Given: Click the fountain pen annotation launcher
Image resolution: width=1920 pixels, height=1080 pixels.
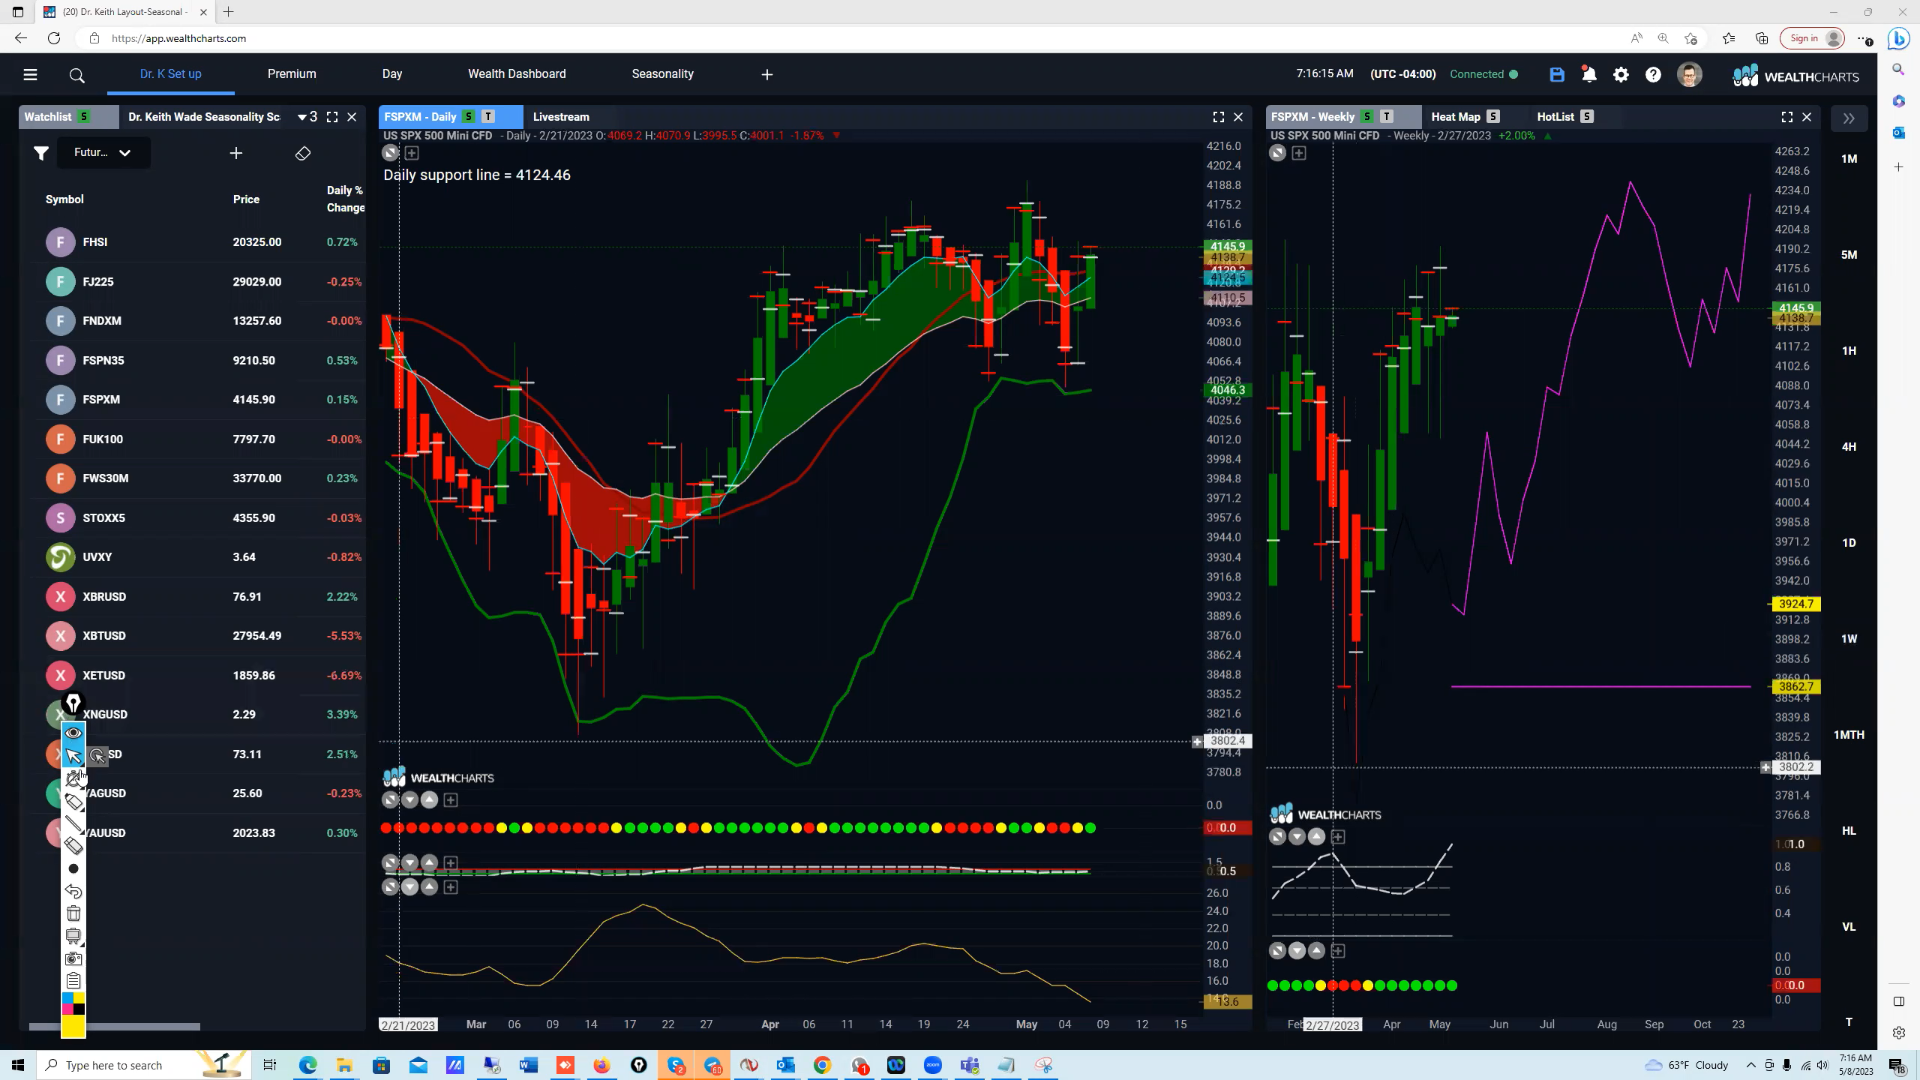Looking at the screenshot, I should [x=73, y=704].
